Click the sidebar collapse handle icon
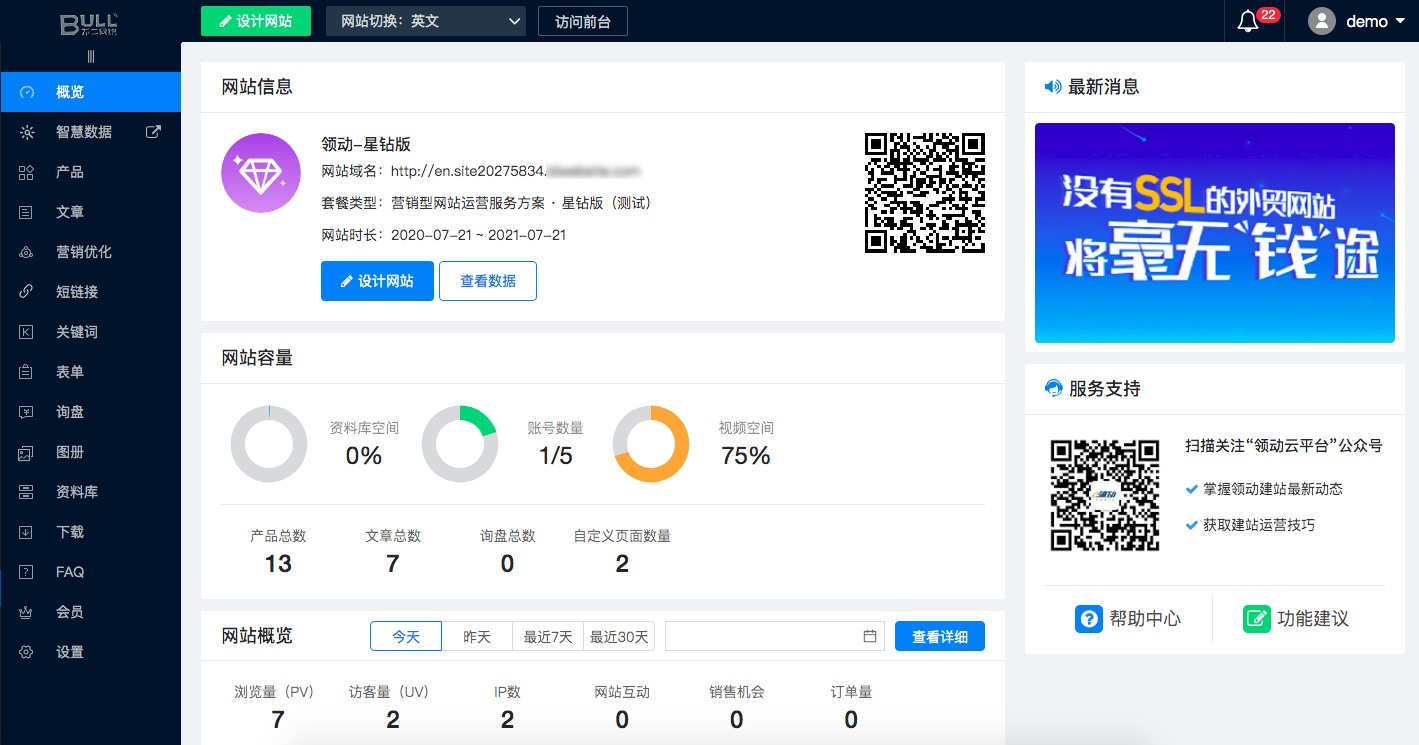 (91, 57)
